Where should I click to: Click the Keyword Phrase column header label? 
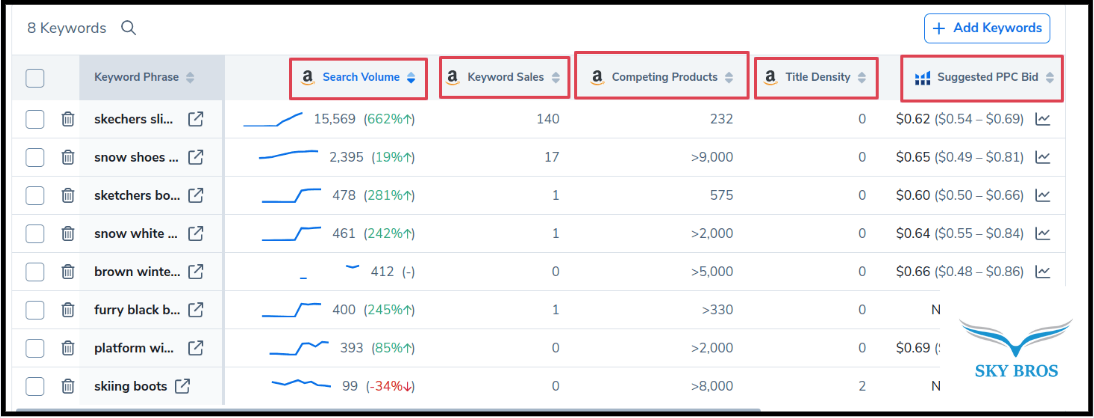tap(137, 77)
